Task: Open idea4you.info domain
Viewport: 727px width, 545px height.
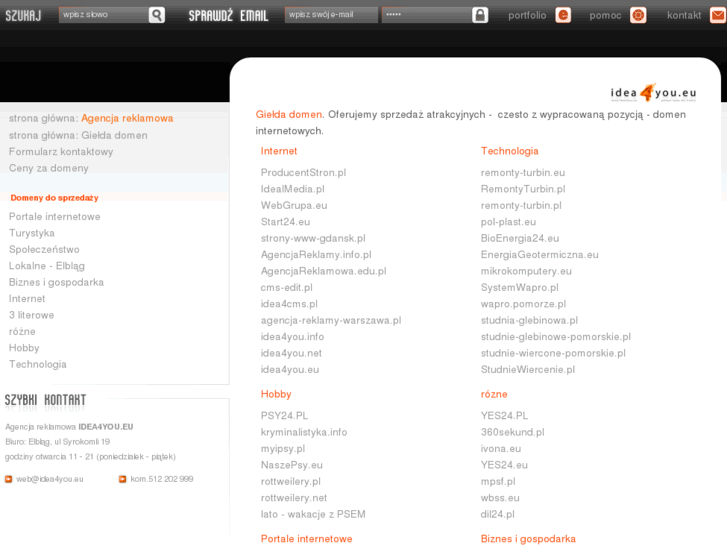Action: 292,337
